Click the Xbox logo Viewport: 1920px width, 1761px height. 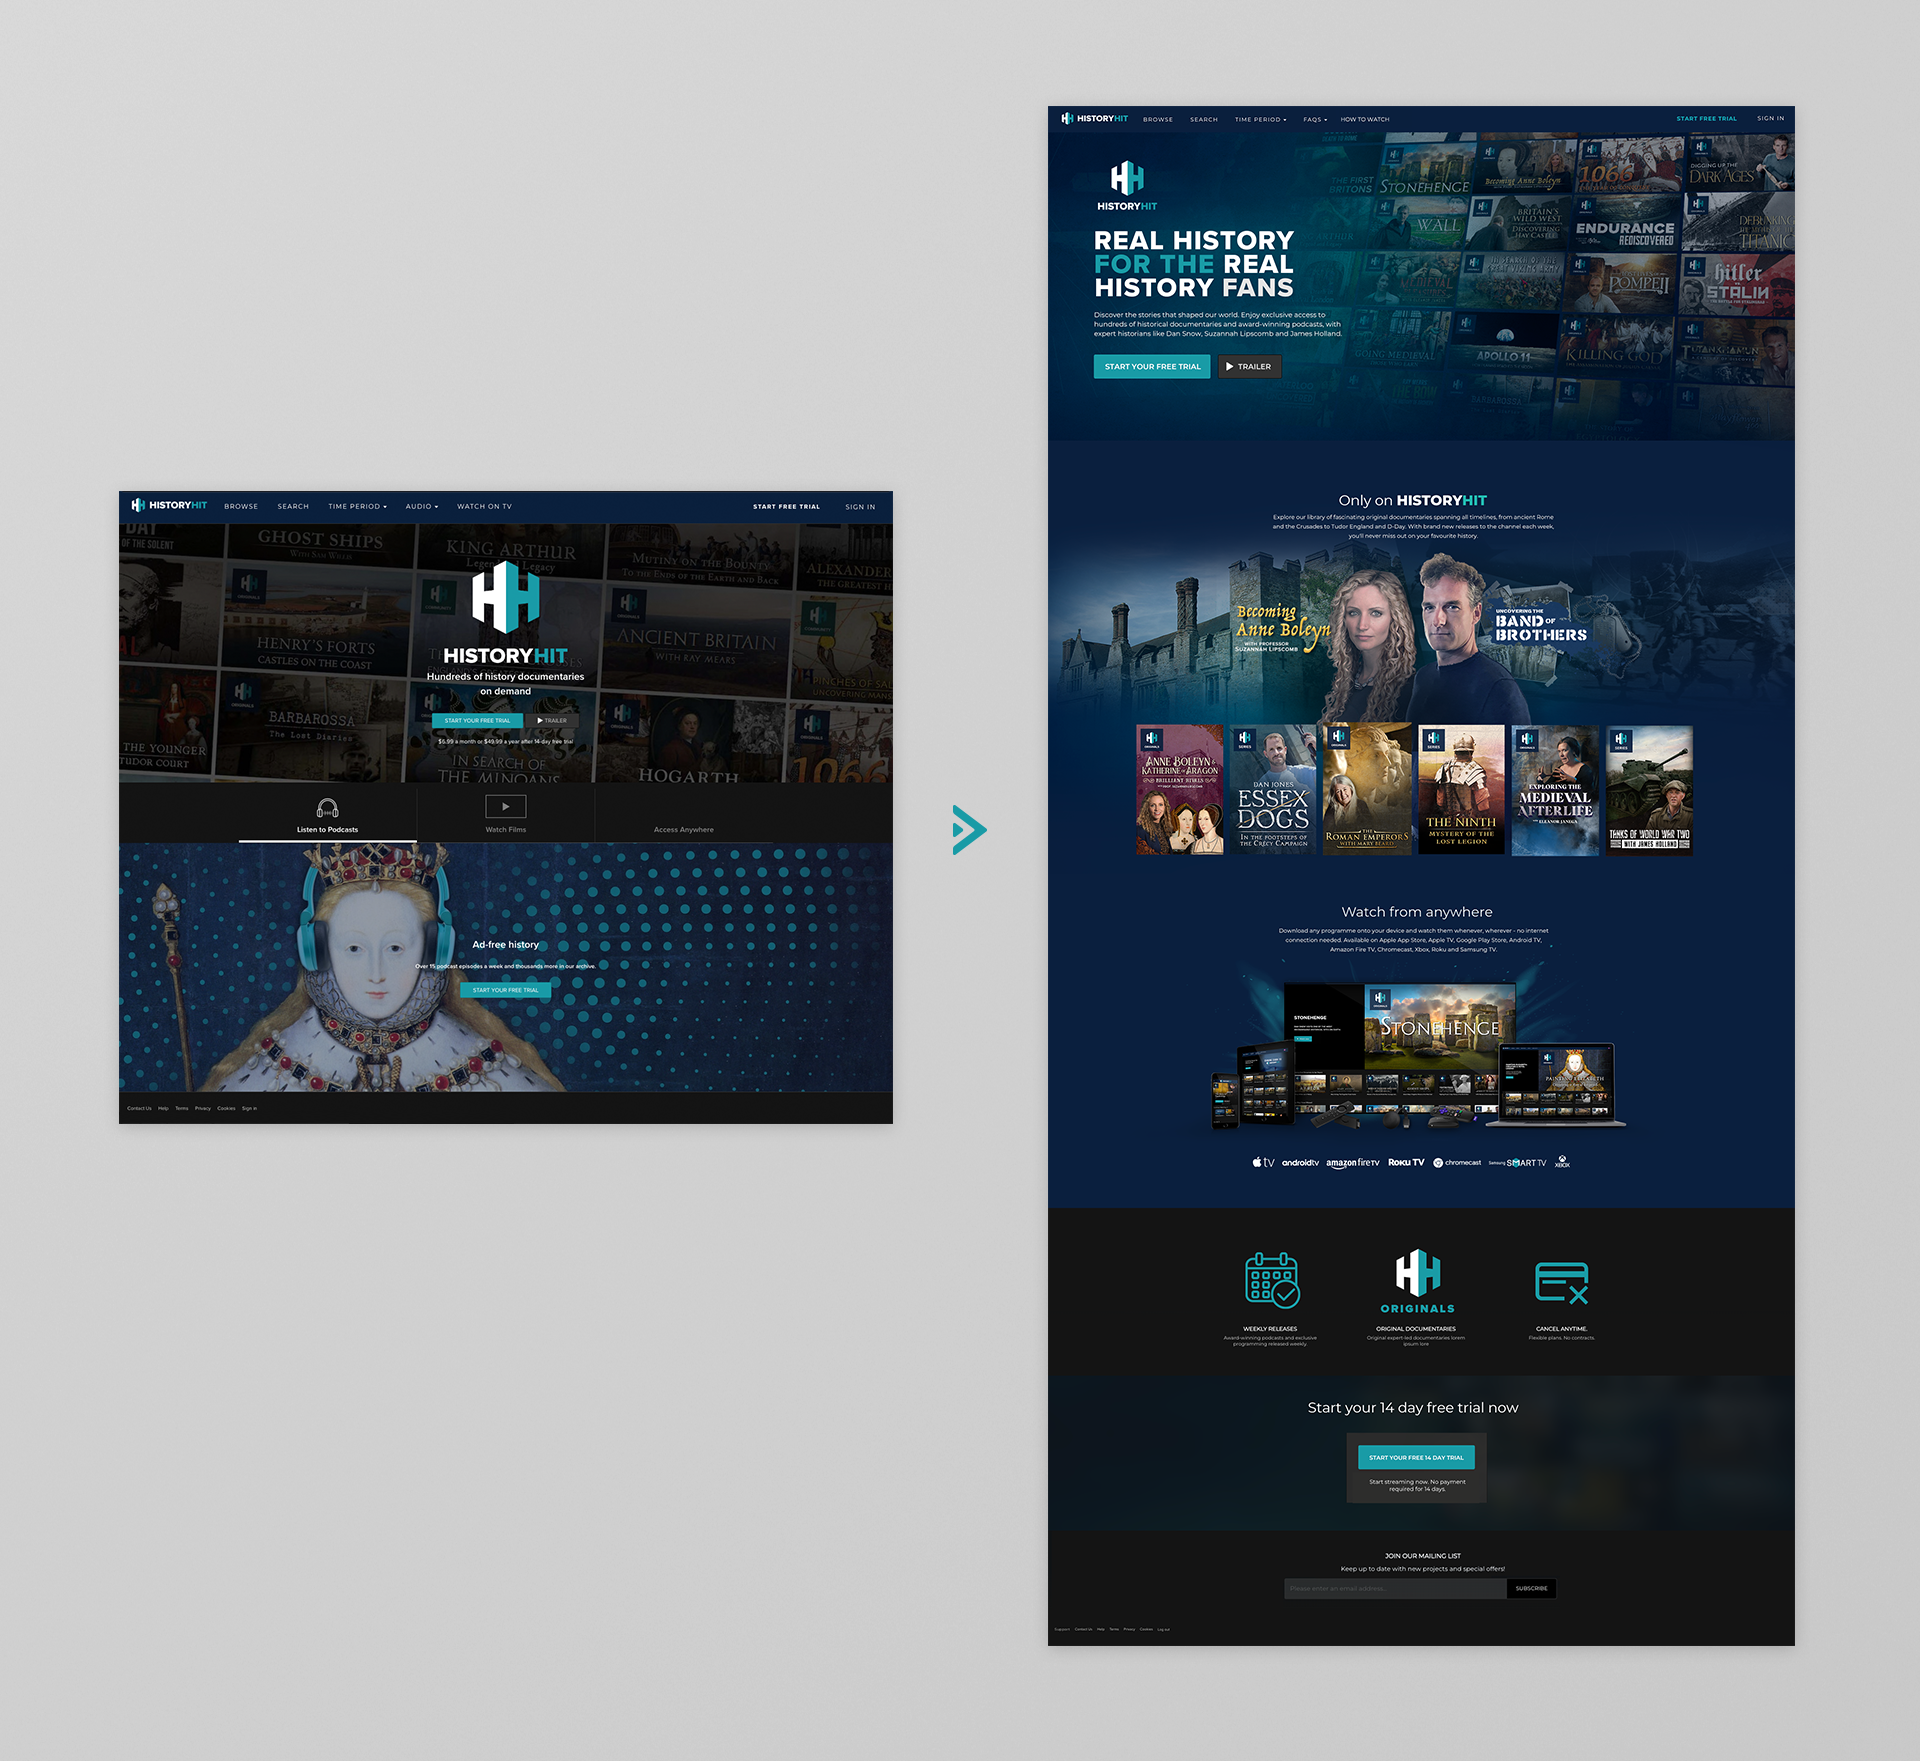1562,1162
